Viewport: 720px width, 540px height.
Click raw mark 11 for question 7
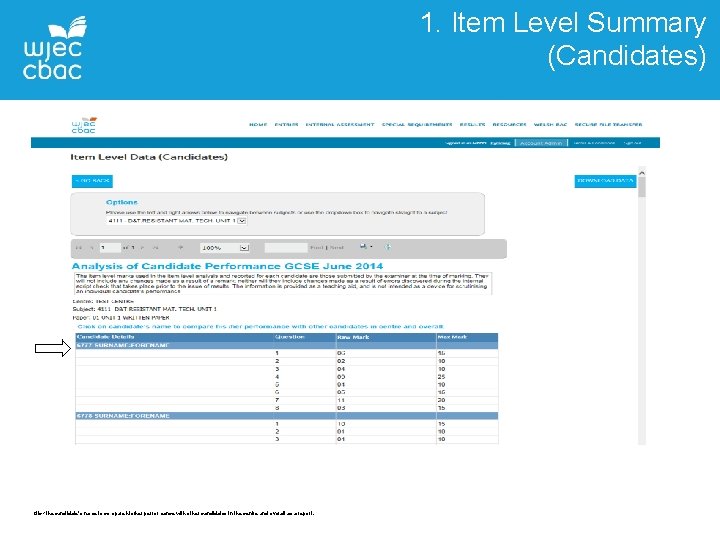(341, 400)
